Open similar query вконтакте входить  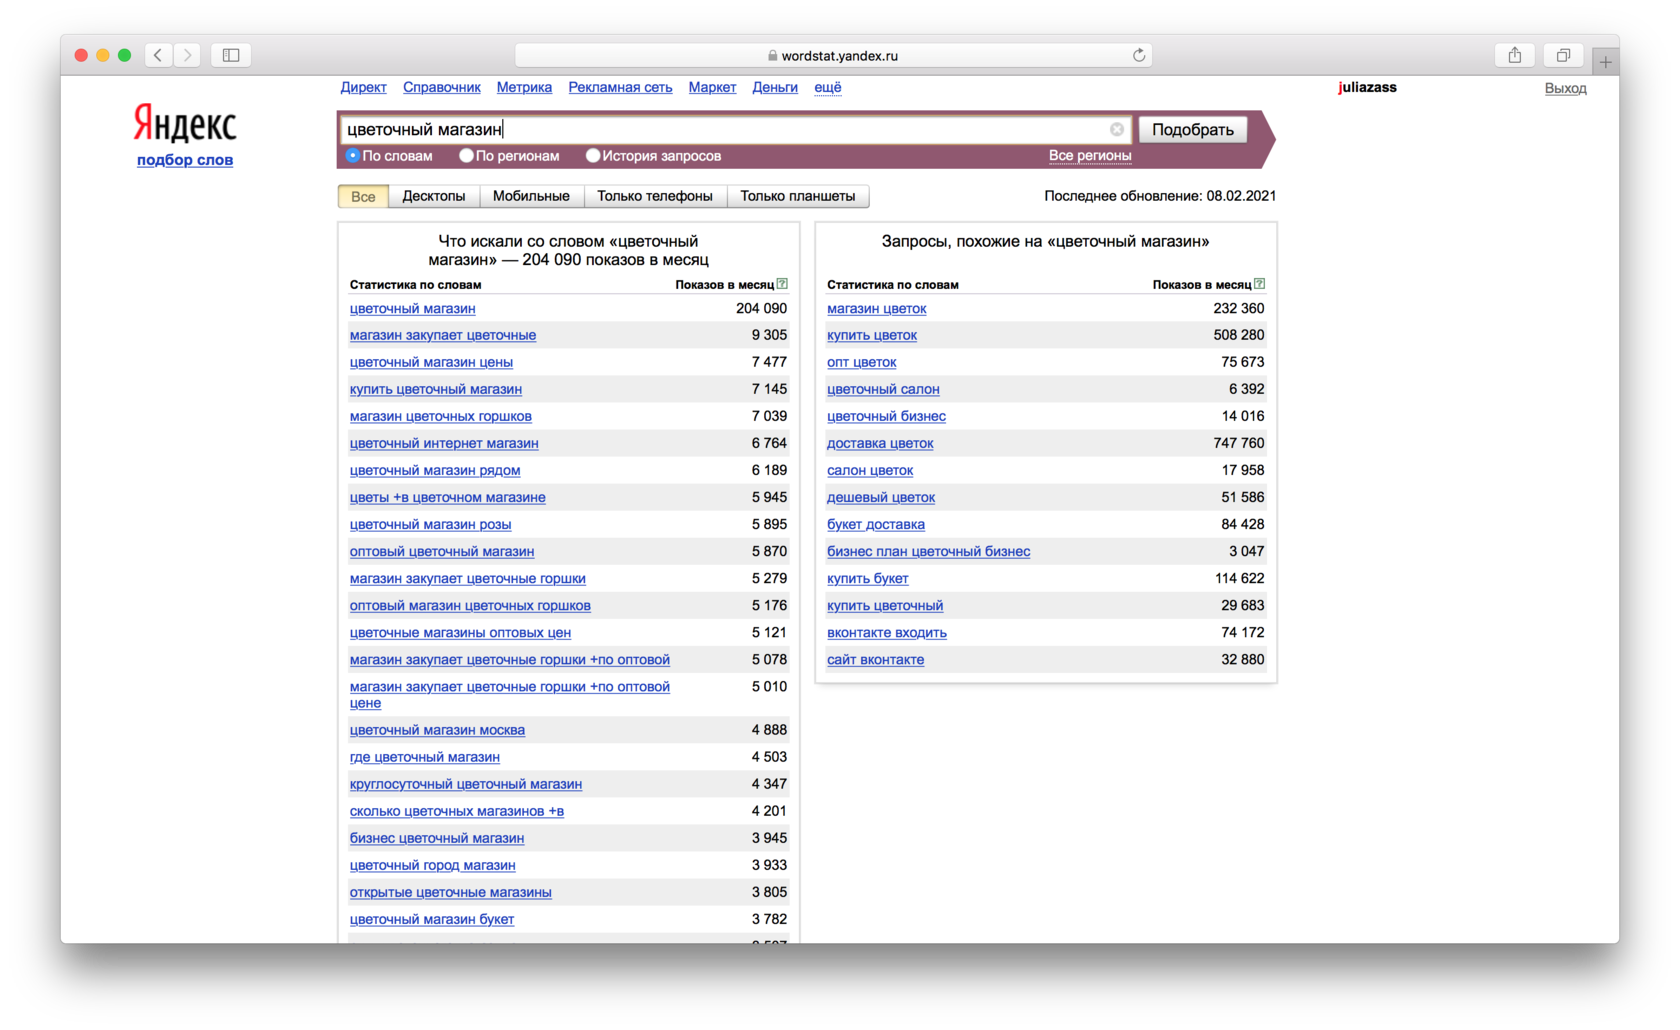[x=887, y=632]
